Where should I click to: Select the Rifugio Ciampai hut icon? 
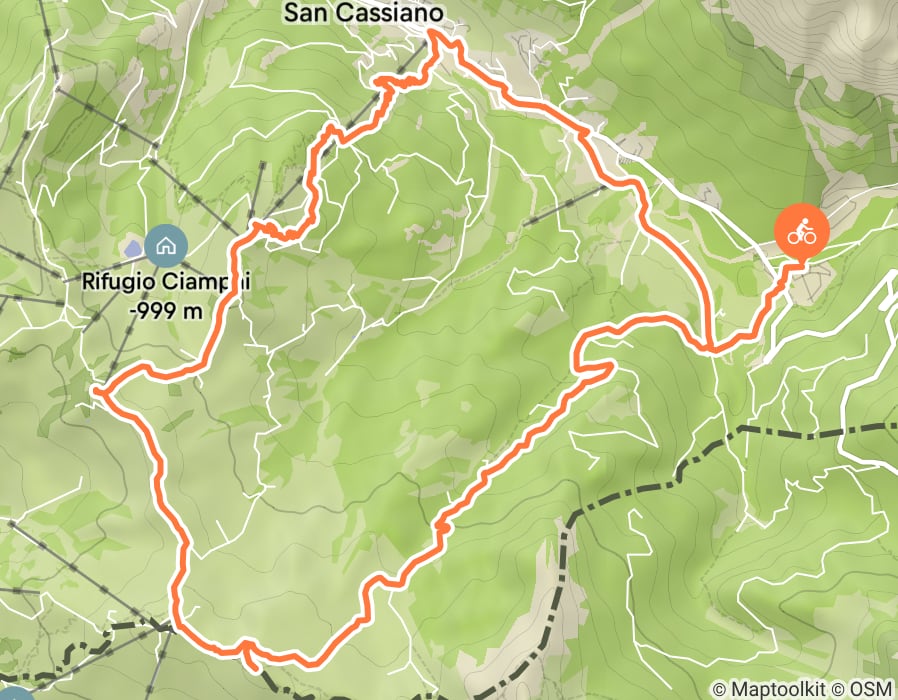coord(166,246)
